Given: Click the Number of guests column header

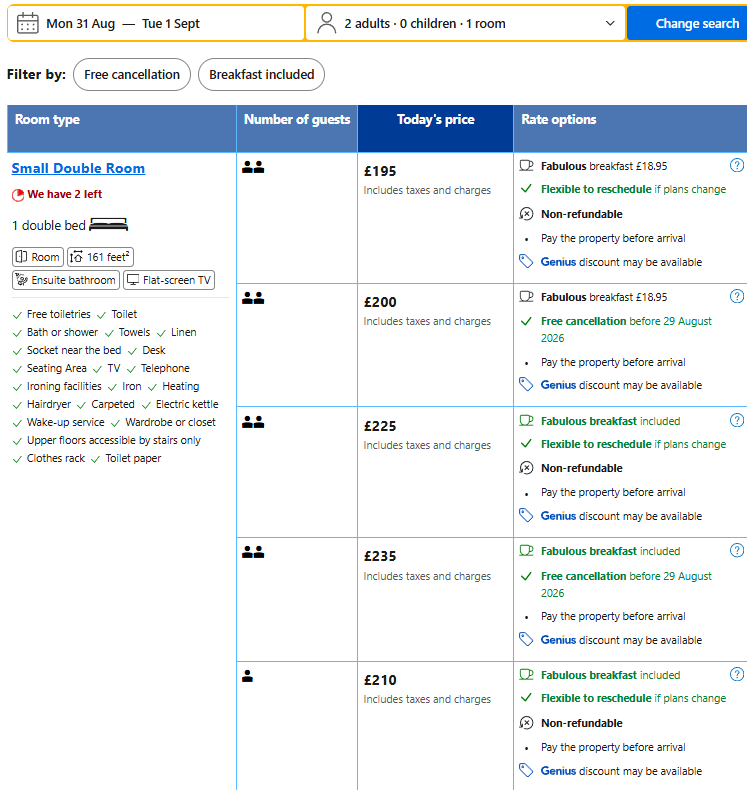Looking at the screenshot, I should point(297,128).
